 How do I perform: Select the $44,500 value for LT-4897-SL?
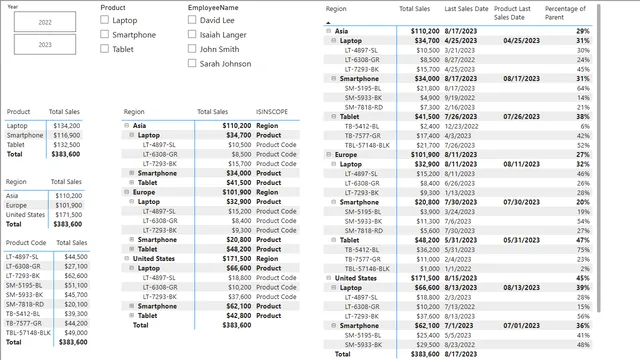point(76,257)
